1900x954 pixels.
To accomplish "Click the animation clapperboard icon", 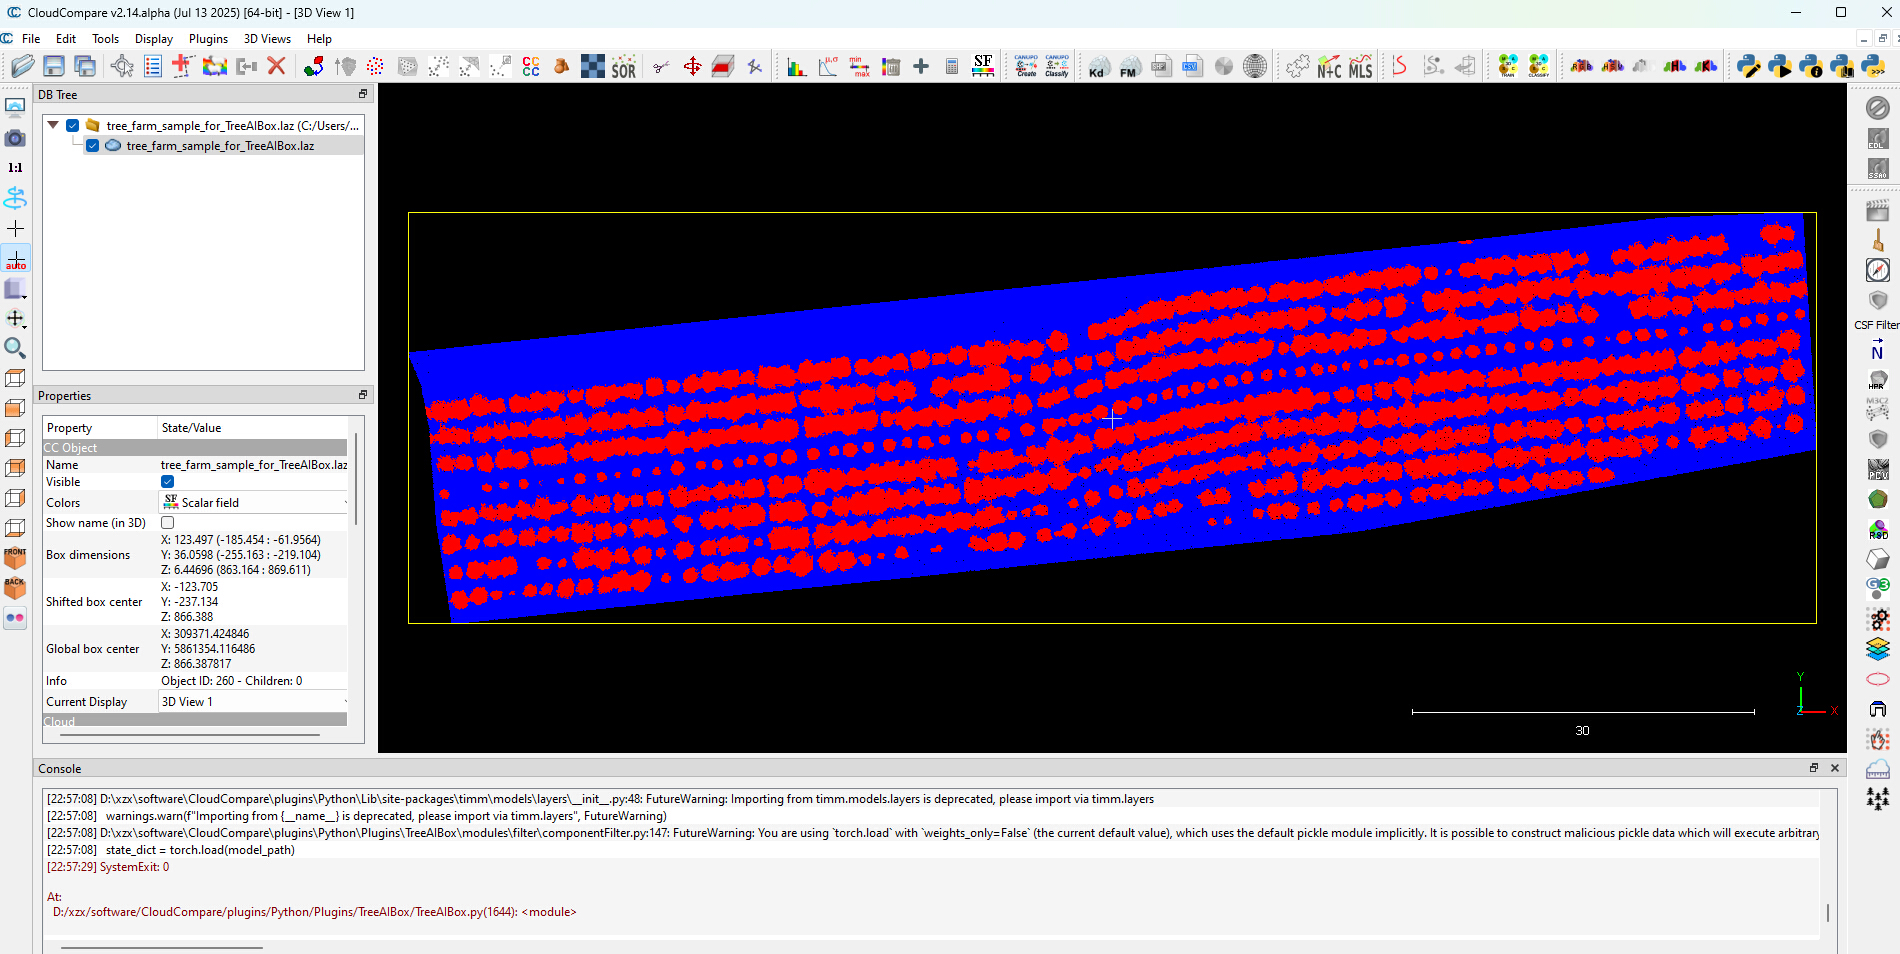I will click(1878, 210).
